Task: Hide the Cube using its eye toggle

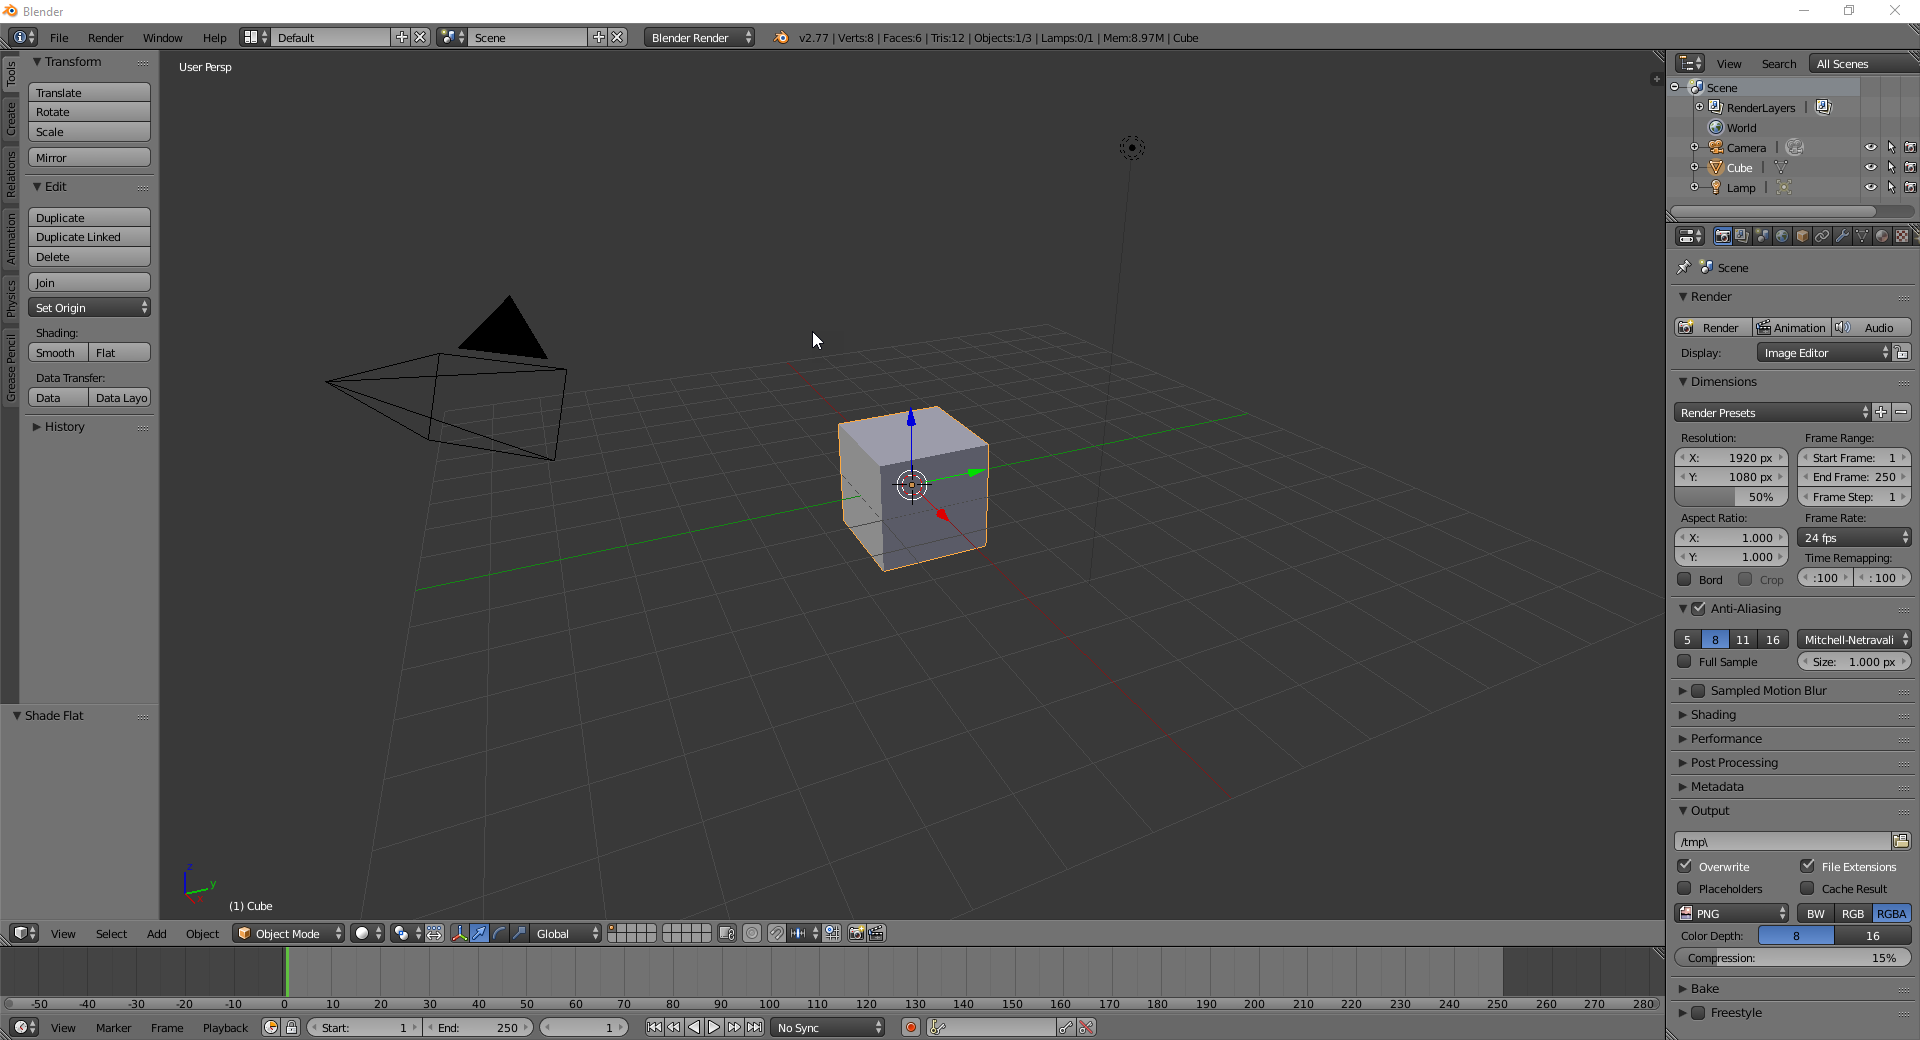Action: tap(1872, 167)
